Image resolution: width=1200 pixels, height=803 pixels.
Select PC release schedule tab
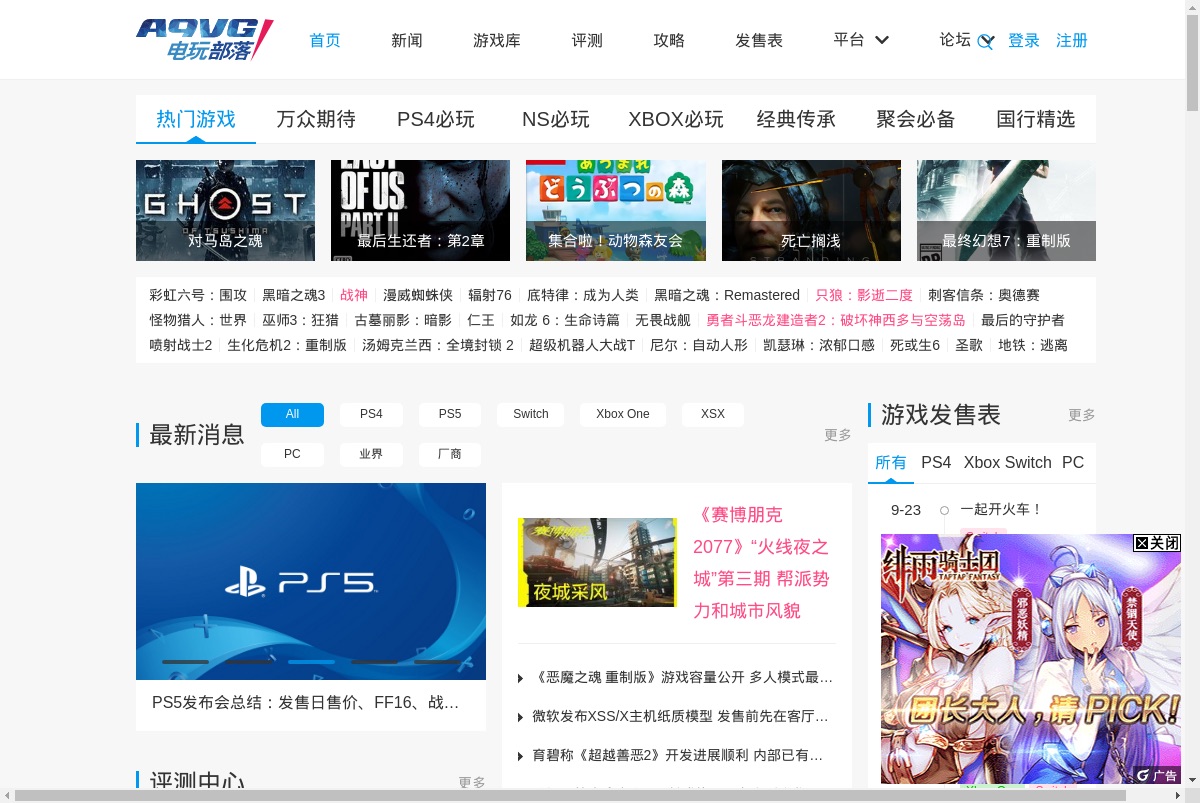pyautogui.click(x=1073, y=462)
